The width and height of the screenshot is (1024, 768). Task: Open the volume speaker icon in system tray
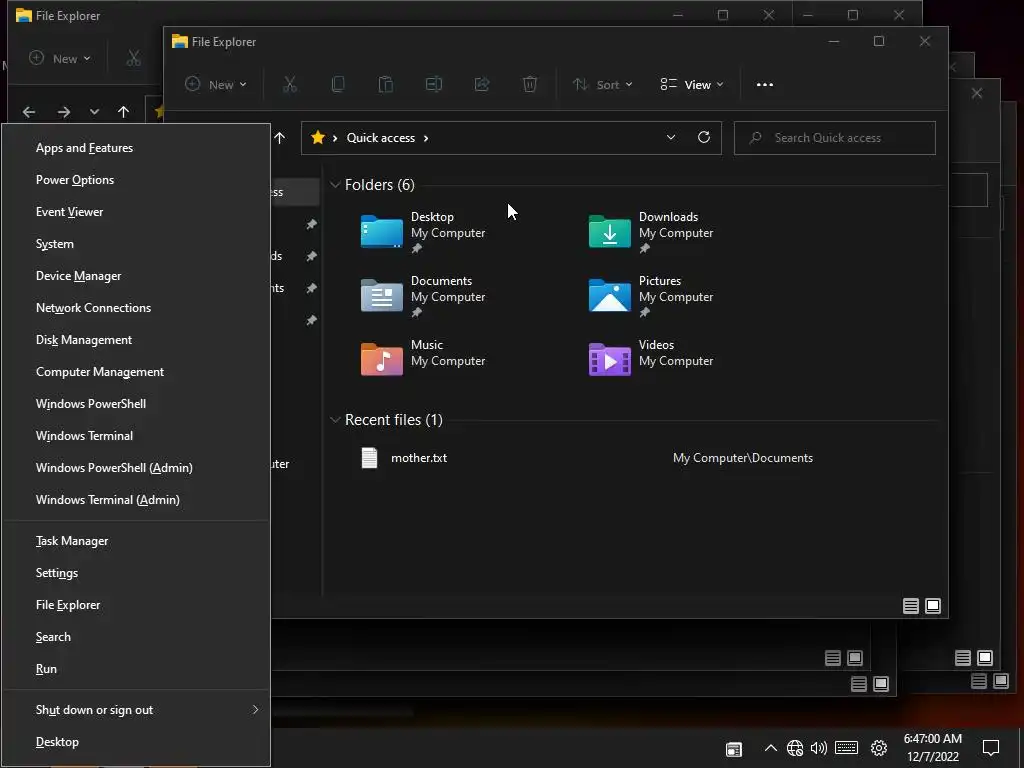818,748
